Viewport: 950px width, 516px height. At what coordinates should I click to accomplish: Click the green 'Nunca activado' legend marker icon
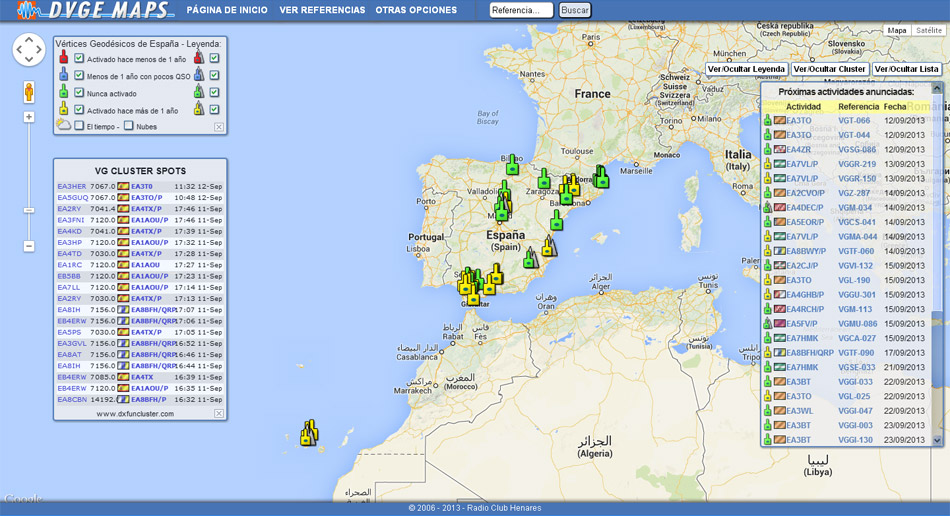pyautogui.click(x=64, y=92)
